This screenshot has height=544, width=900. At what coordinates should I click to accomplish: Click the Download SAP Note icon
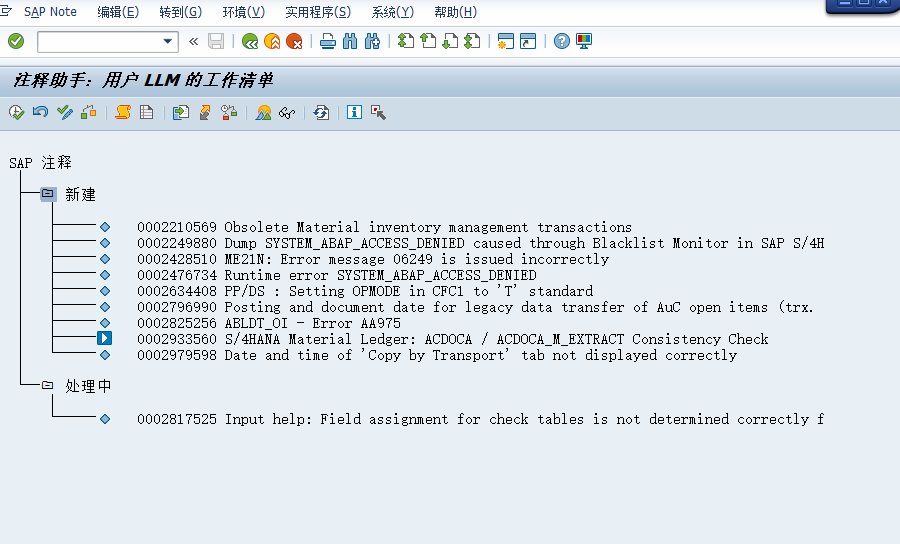180,112
